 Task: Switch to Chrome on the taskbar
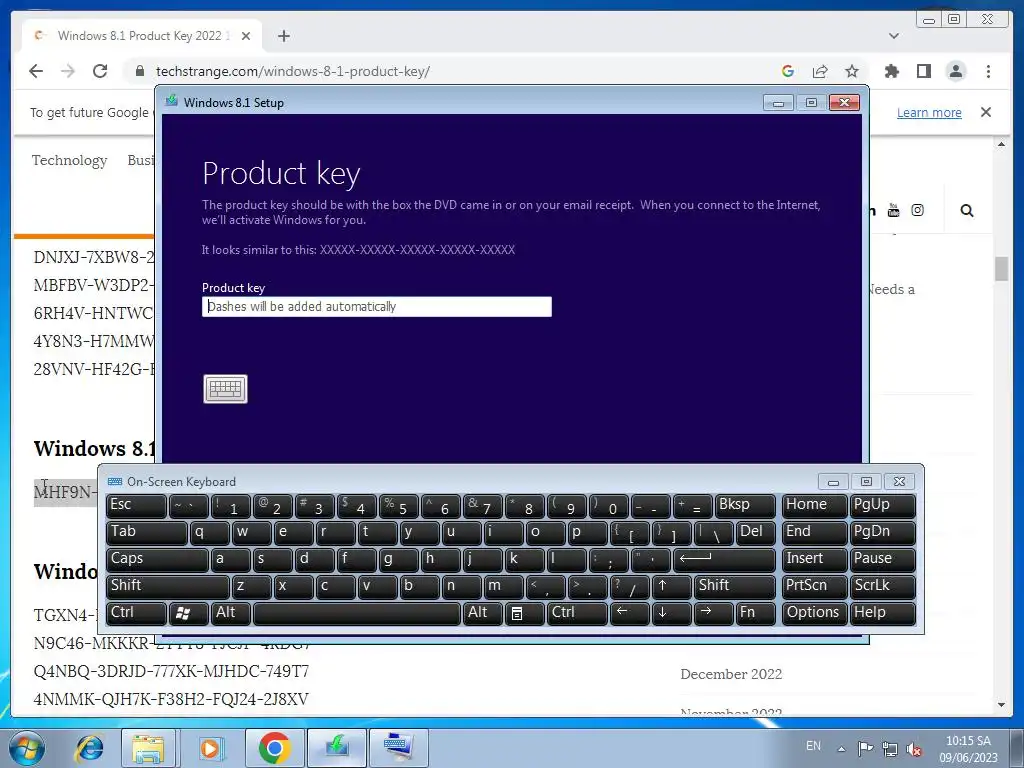click(x=274, y=748)
